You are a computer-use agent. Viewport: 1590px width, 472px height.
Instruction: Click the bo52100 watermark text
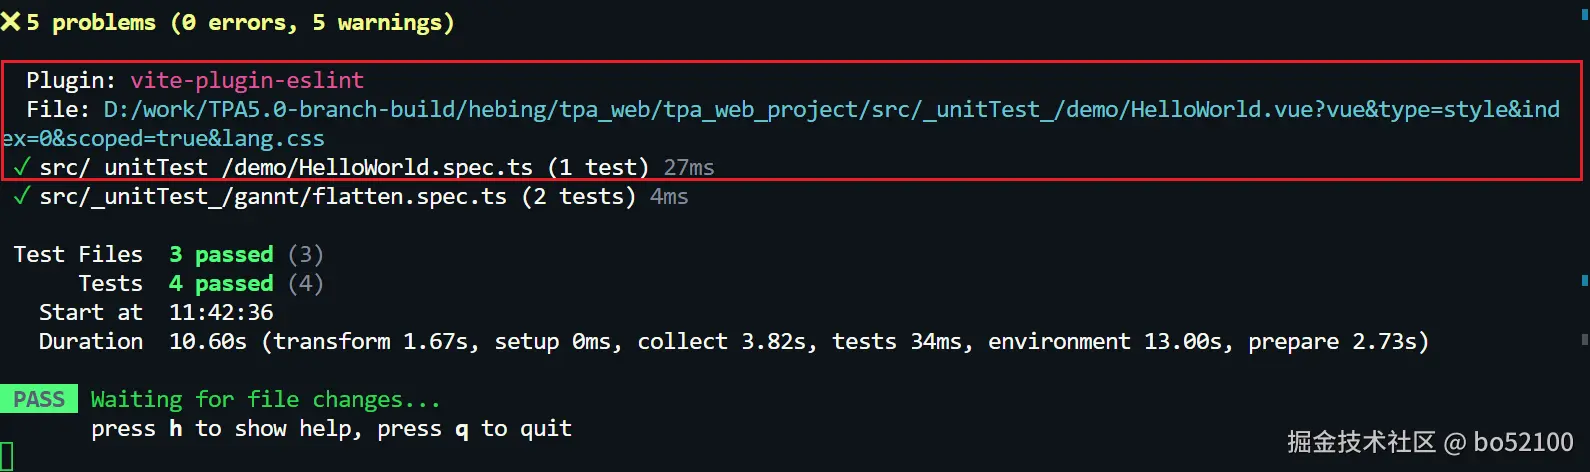tap(1523, 442)
